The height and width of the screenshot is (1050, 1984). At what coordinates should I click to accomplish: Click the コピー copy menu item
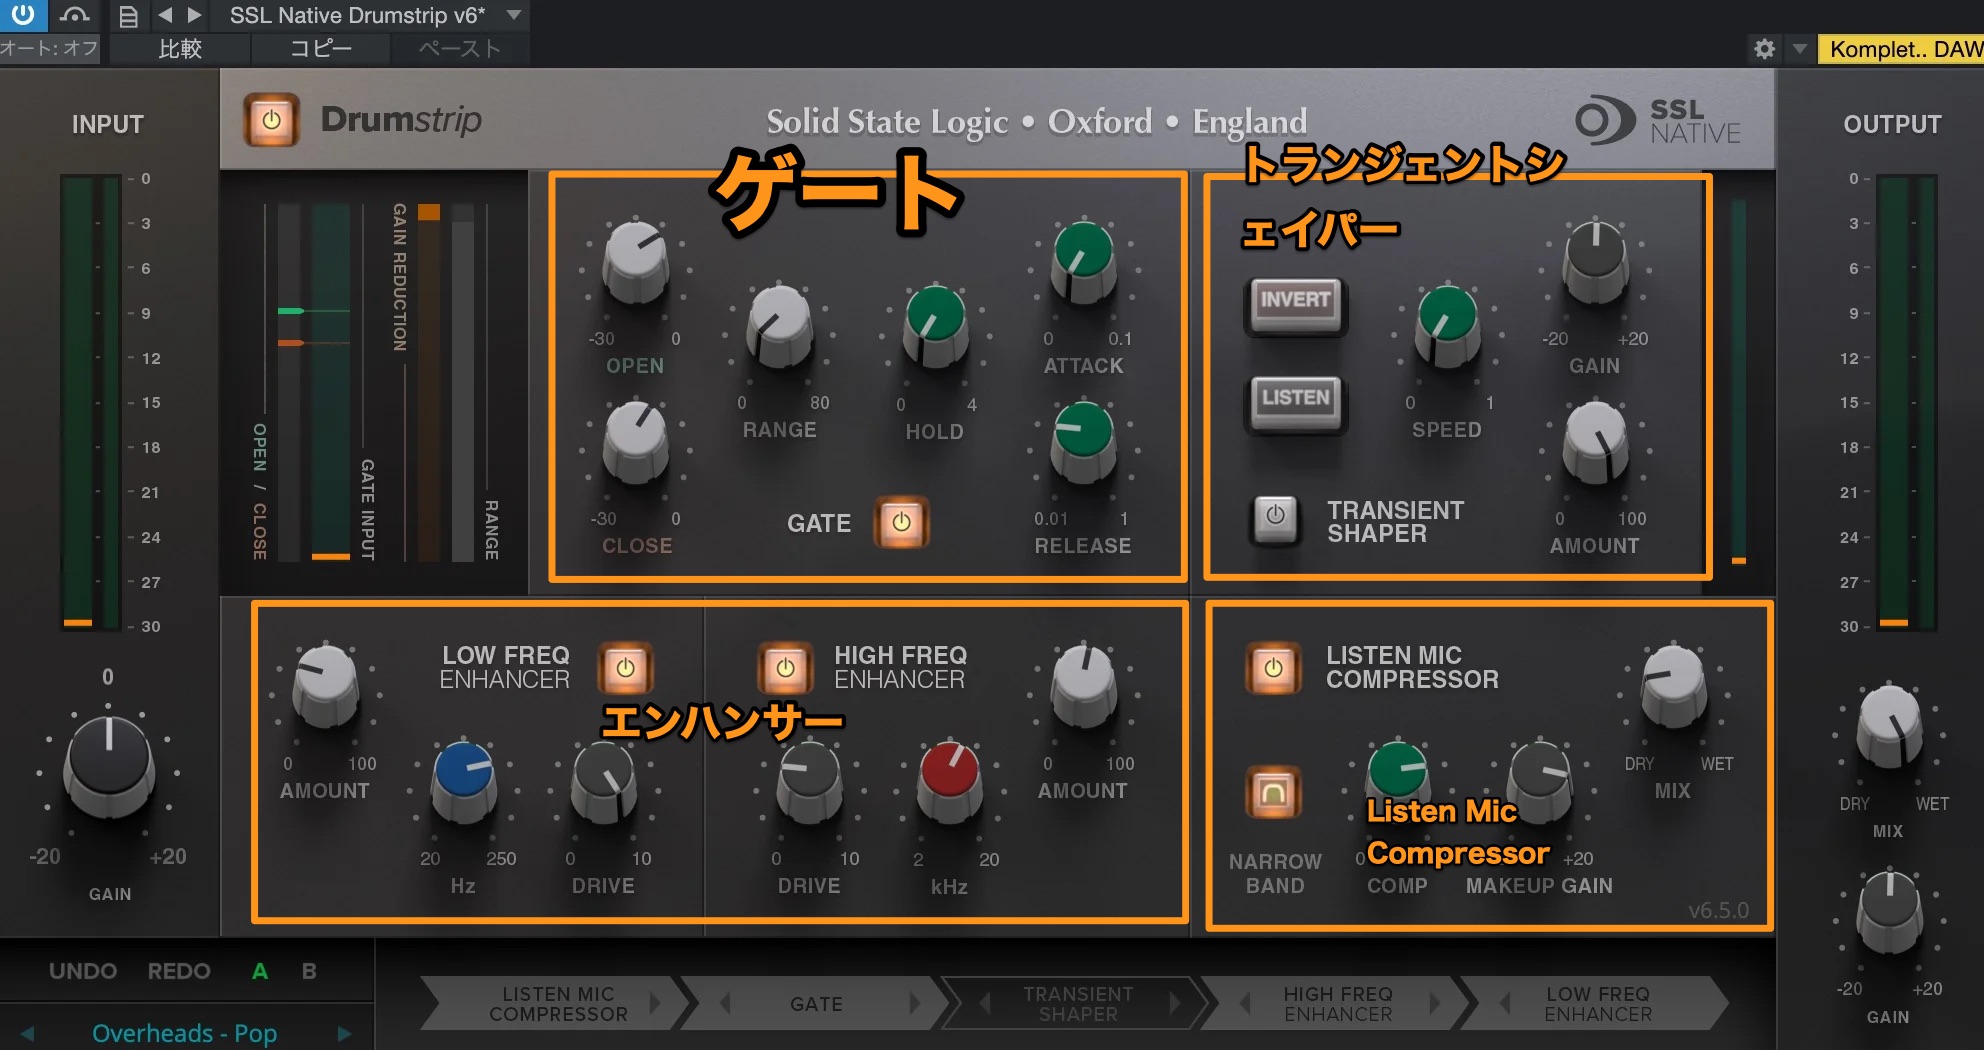(320, 49)
